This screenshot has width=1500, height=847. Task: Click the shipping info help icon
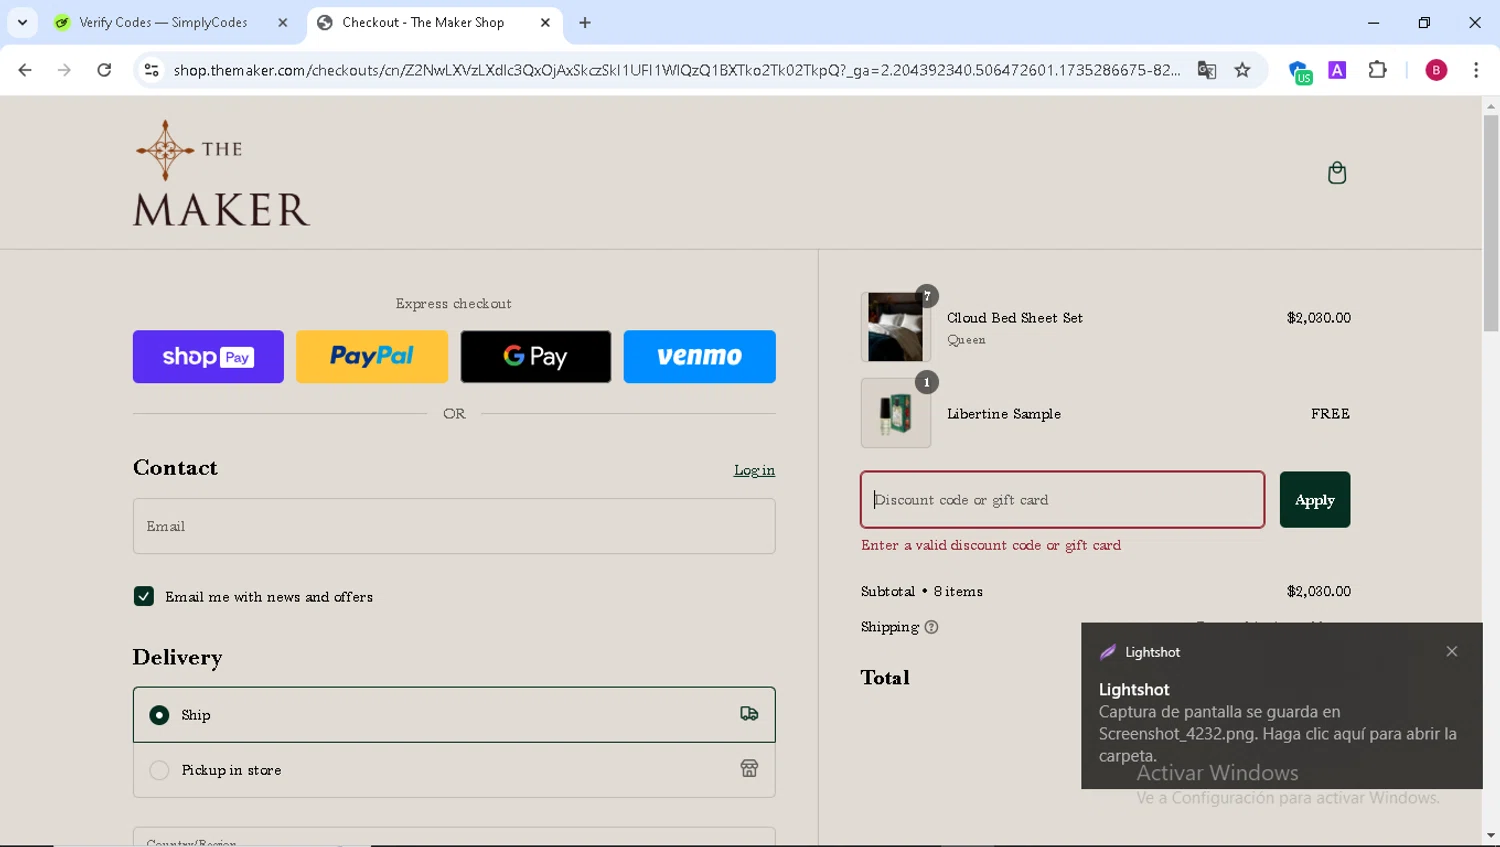click(x=931, y=627)
